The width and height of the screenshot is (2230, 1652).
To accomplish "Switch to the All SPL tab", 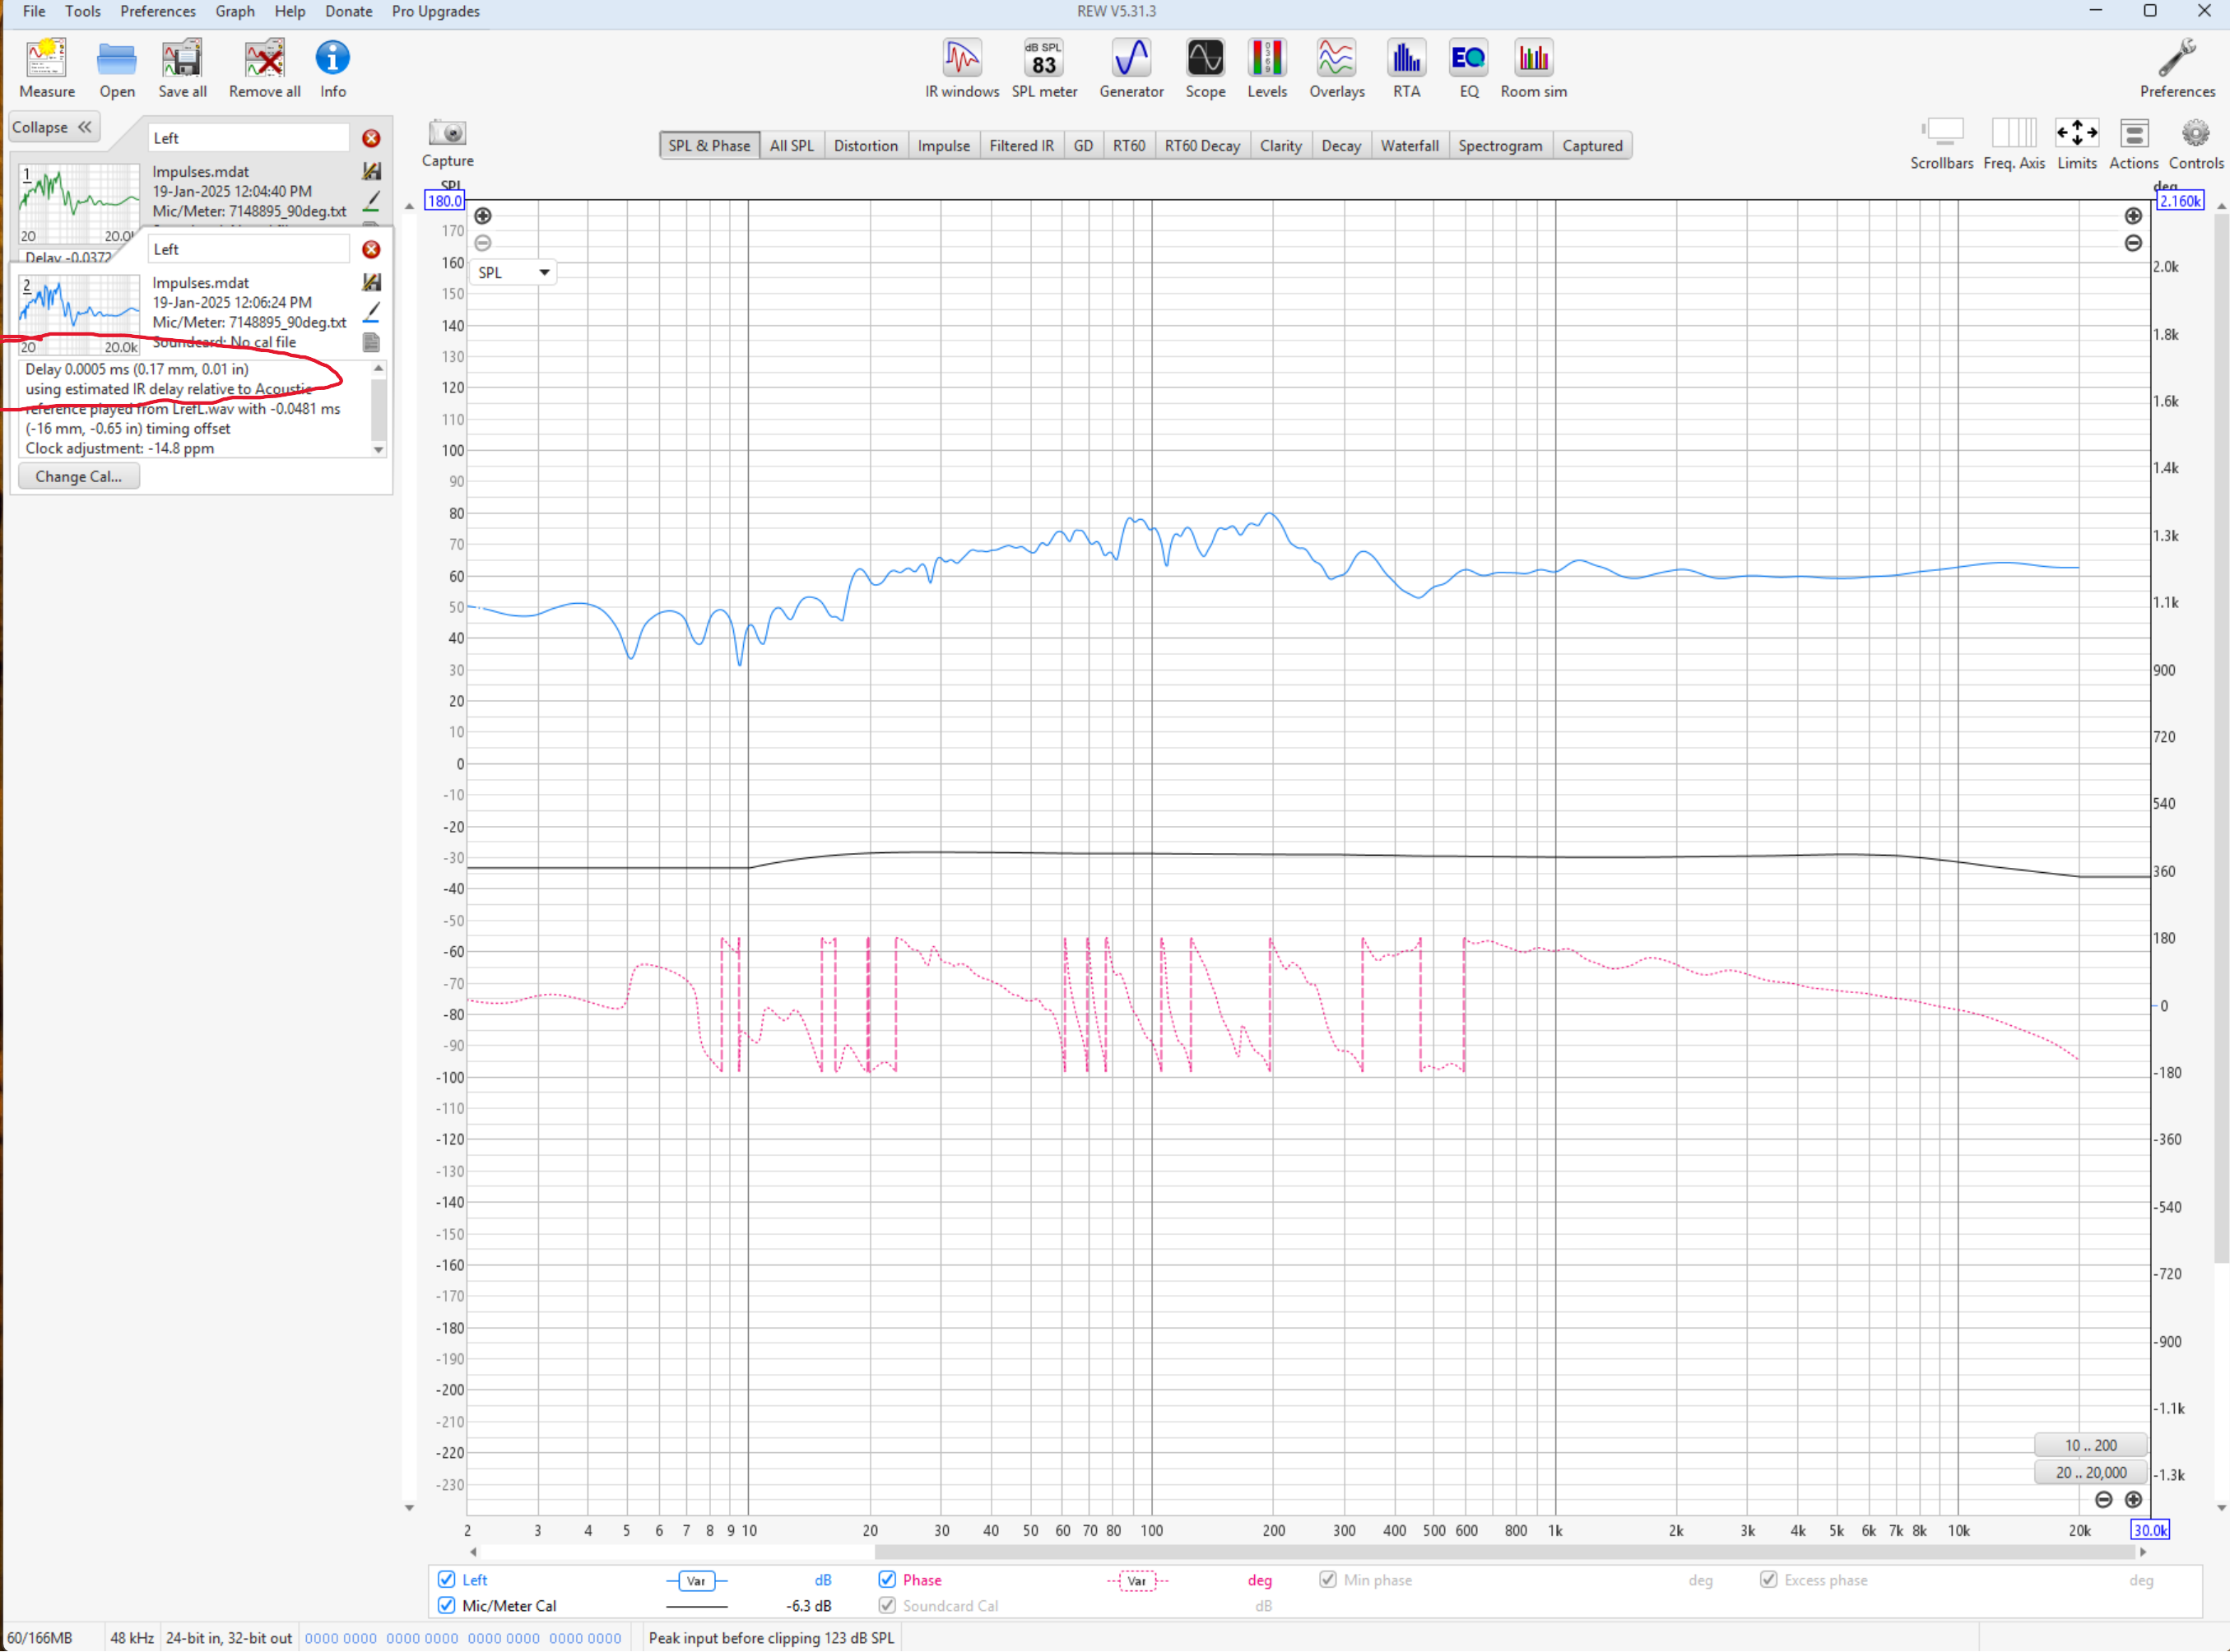I will [791, 145].
